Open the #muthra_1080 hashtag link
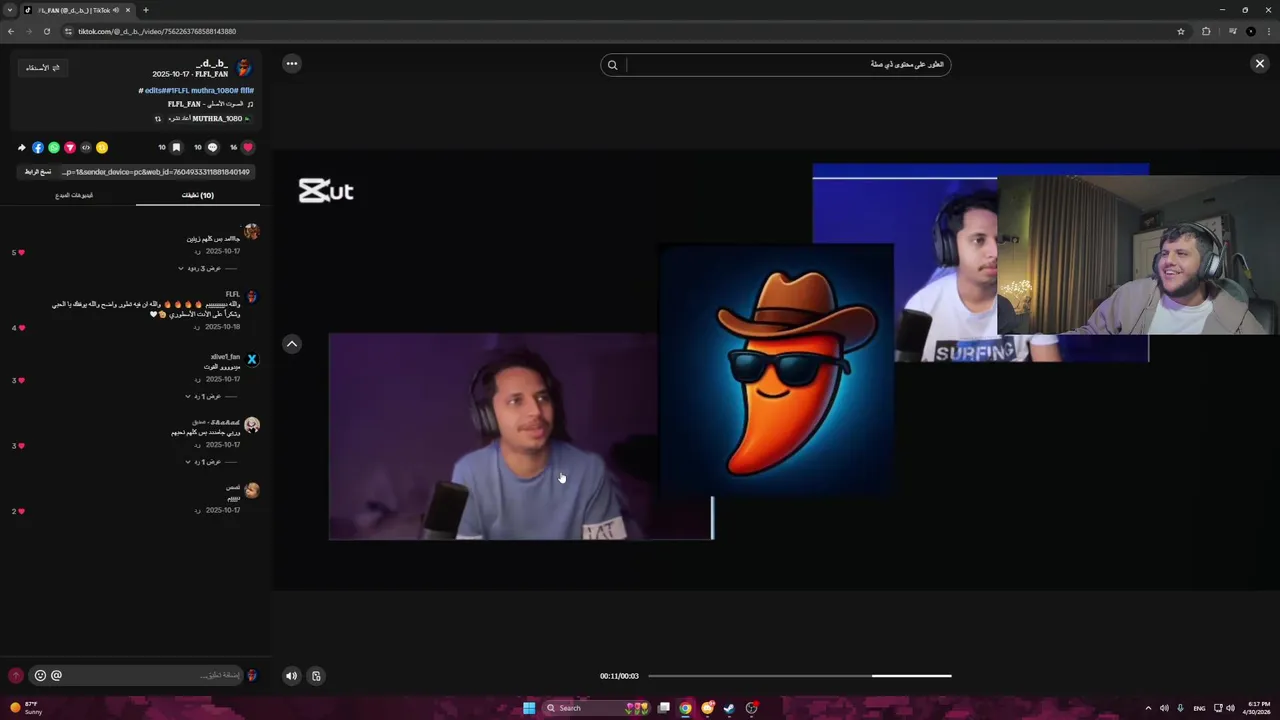The width and height of the screenshot is (1280, 720). [215, 90]
